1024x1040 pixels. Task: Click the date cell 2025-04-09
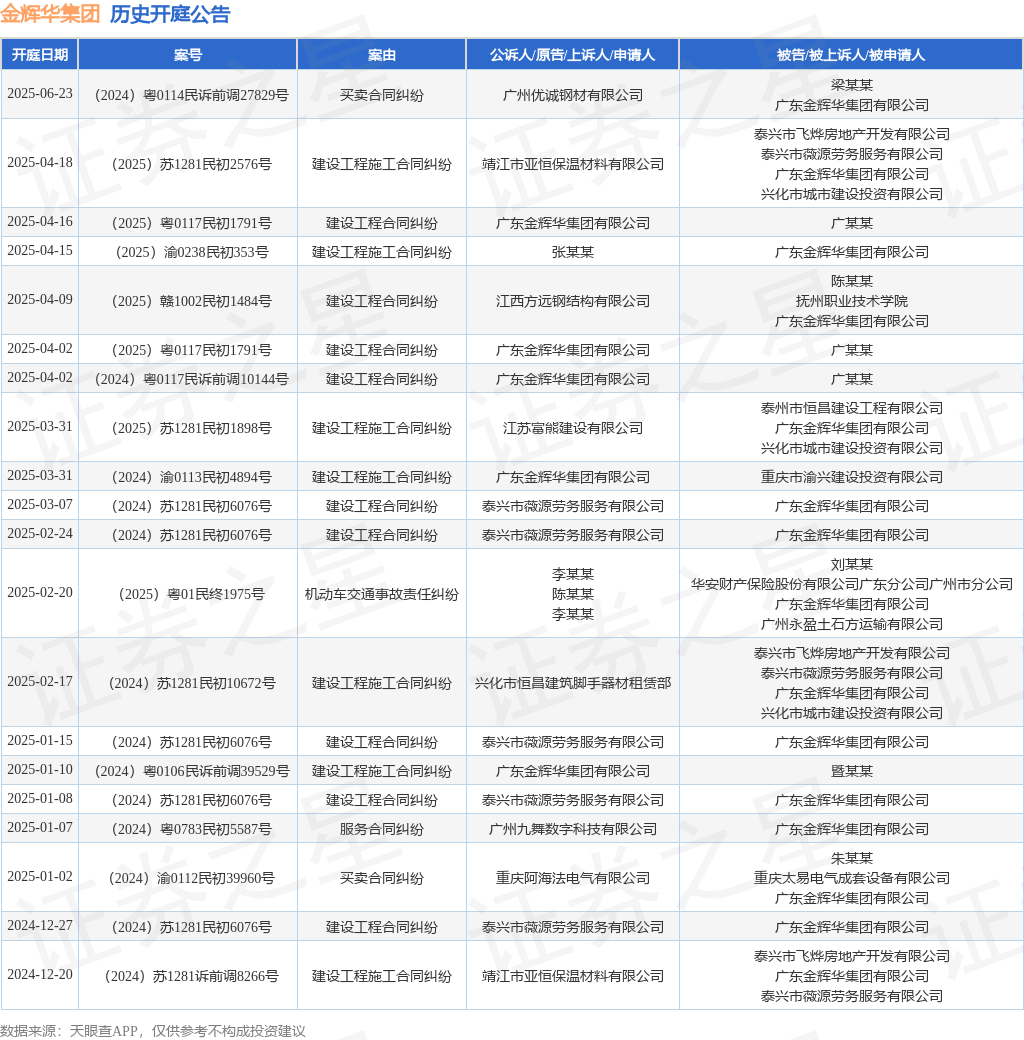pos(40,300)
